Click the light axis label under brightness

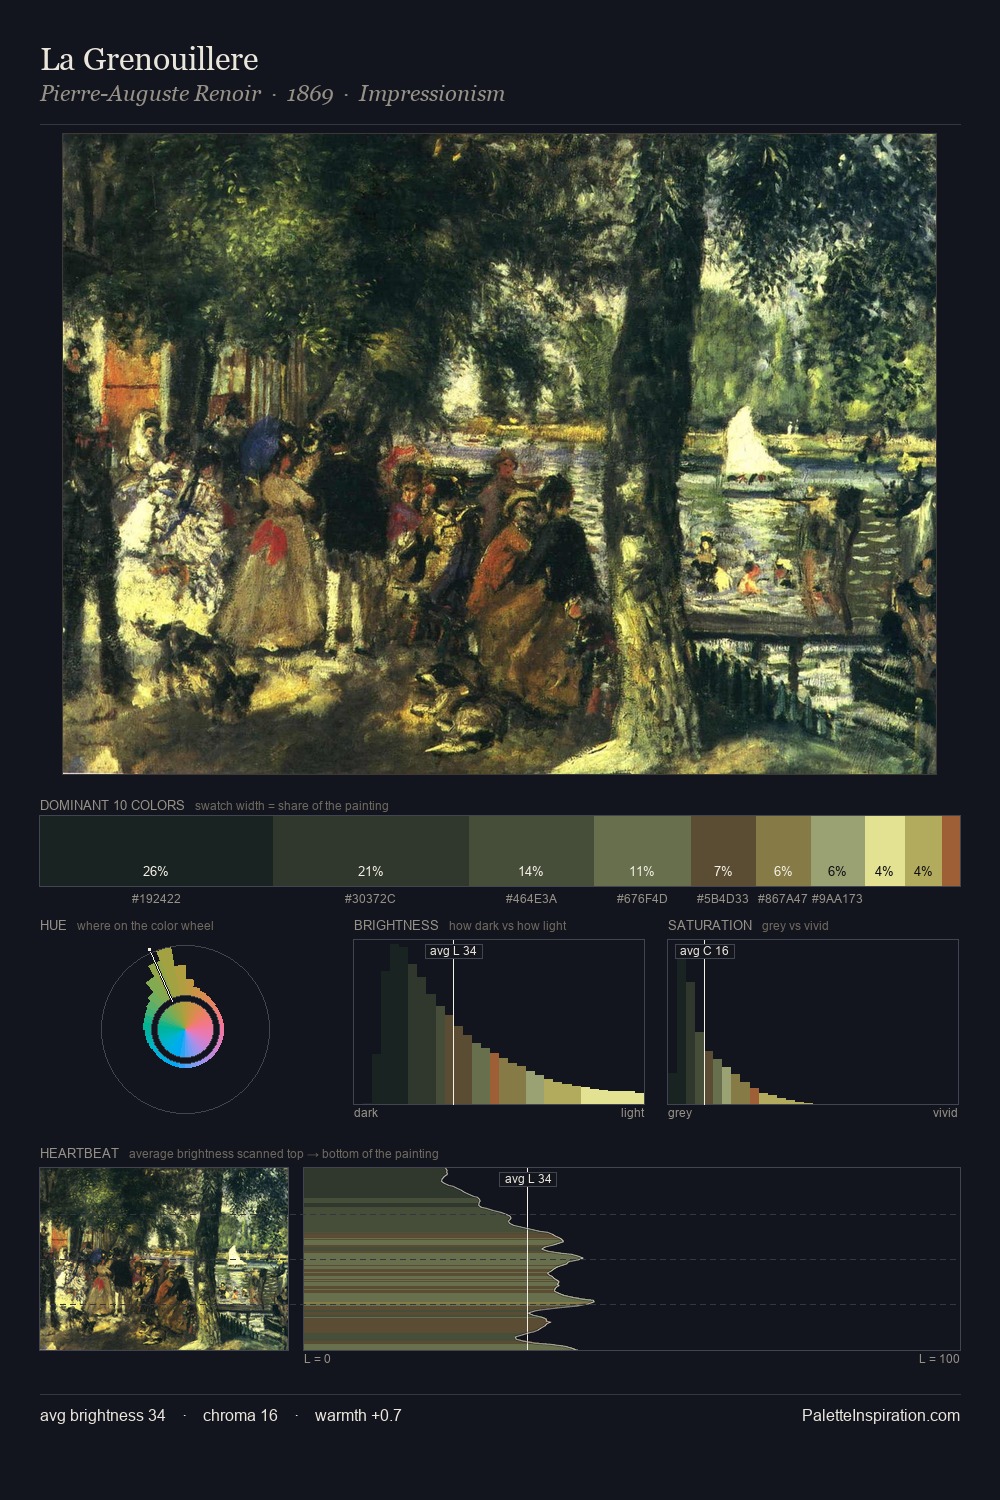(x=633, y=1113)
